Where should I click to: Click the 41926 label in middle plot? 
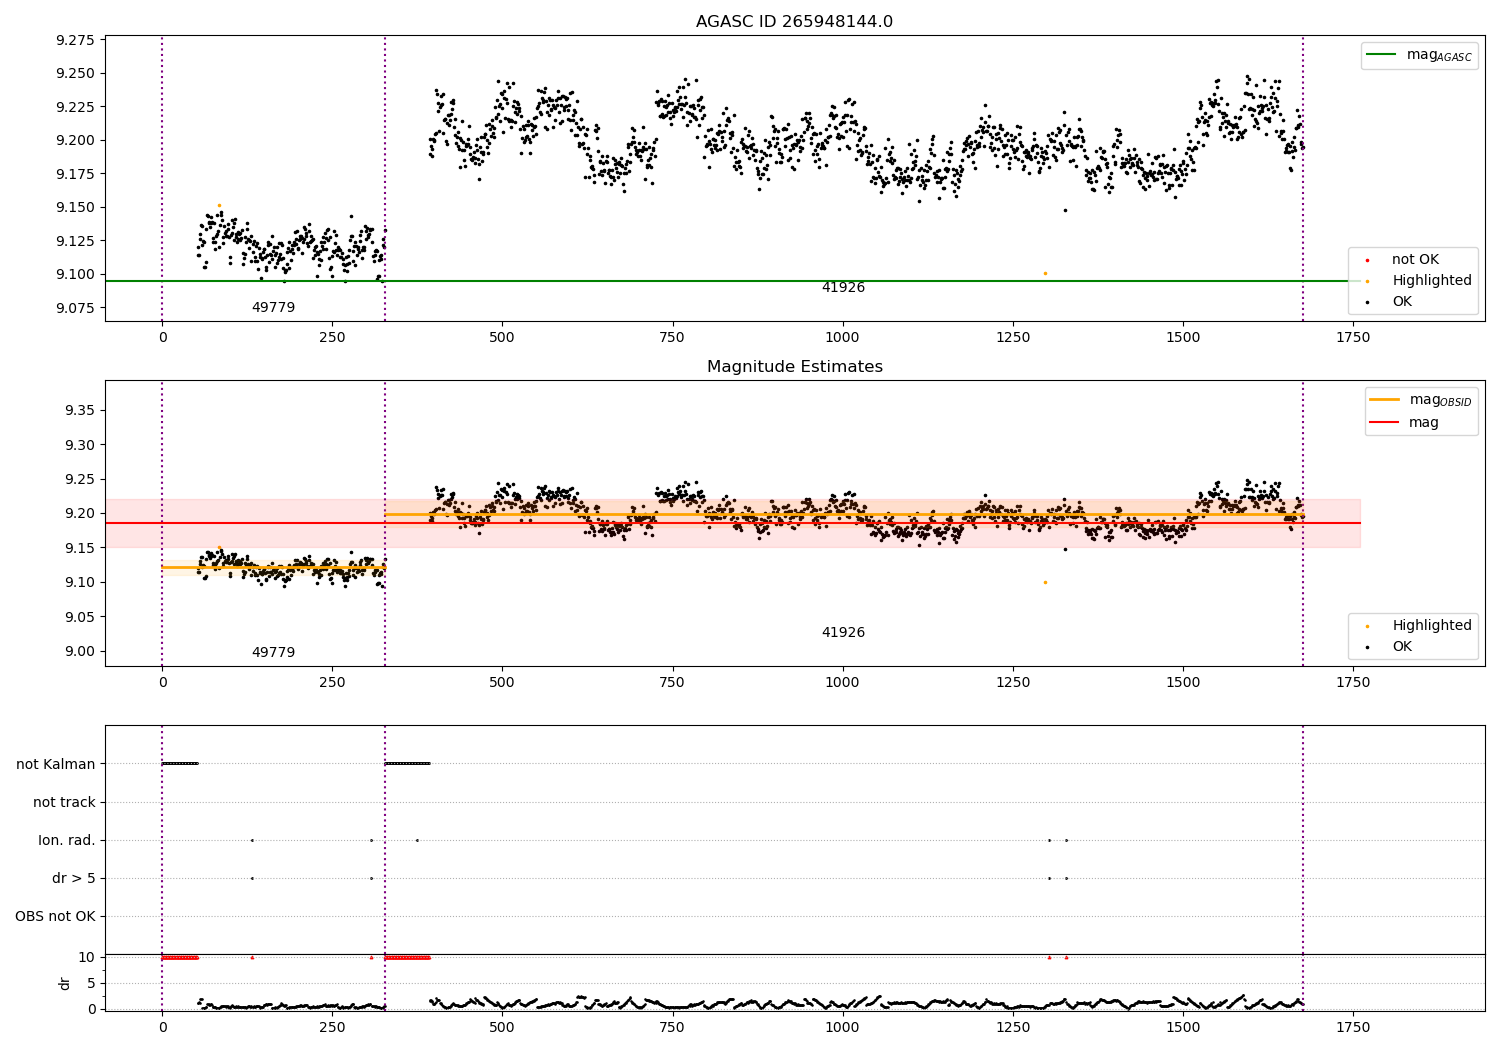[x=843, y=633]
